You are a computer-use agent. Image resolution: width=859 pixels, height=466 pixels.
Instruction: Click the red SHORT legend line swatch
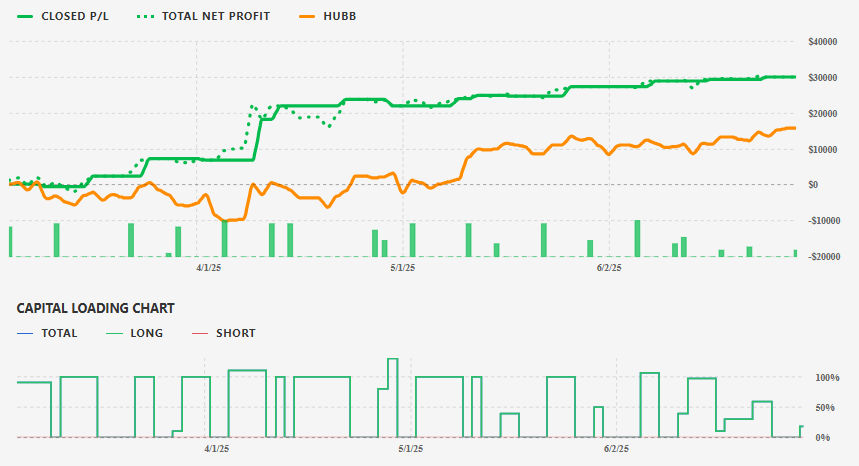(200, 333)
